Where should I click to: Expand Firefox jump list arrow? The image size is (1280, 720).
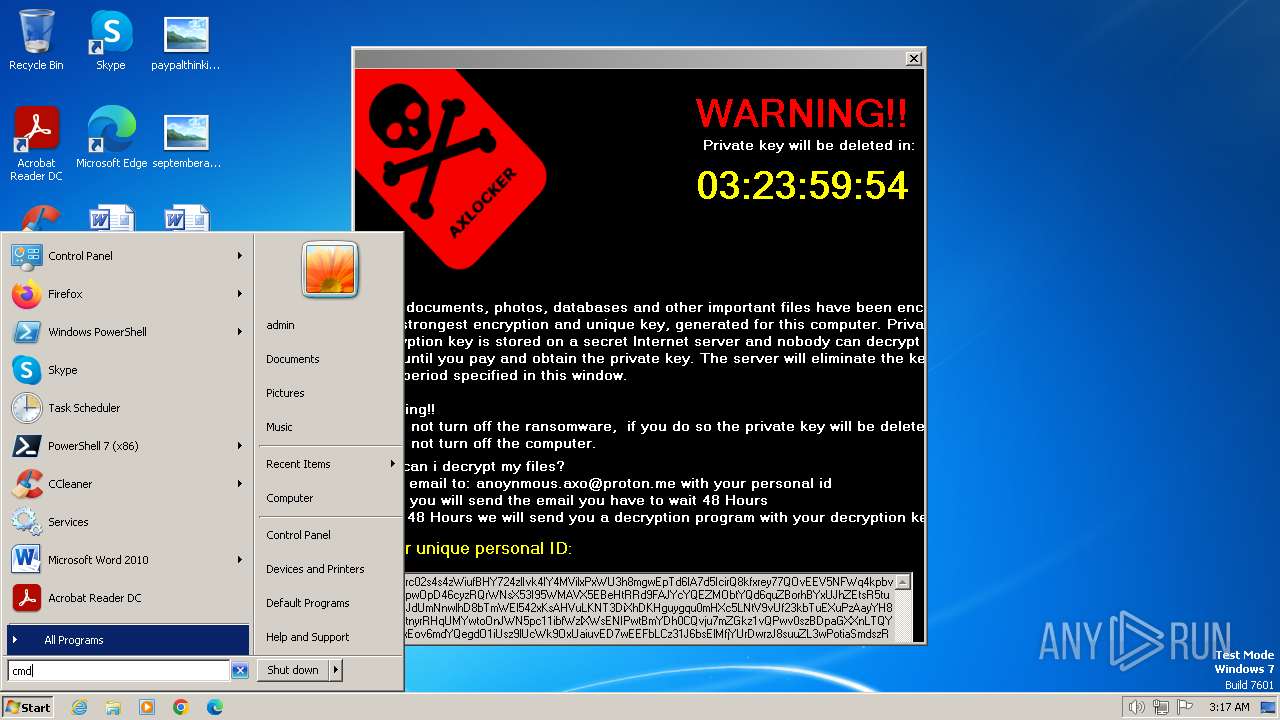240,294
